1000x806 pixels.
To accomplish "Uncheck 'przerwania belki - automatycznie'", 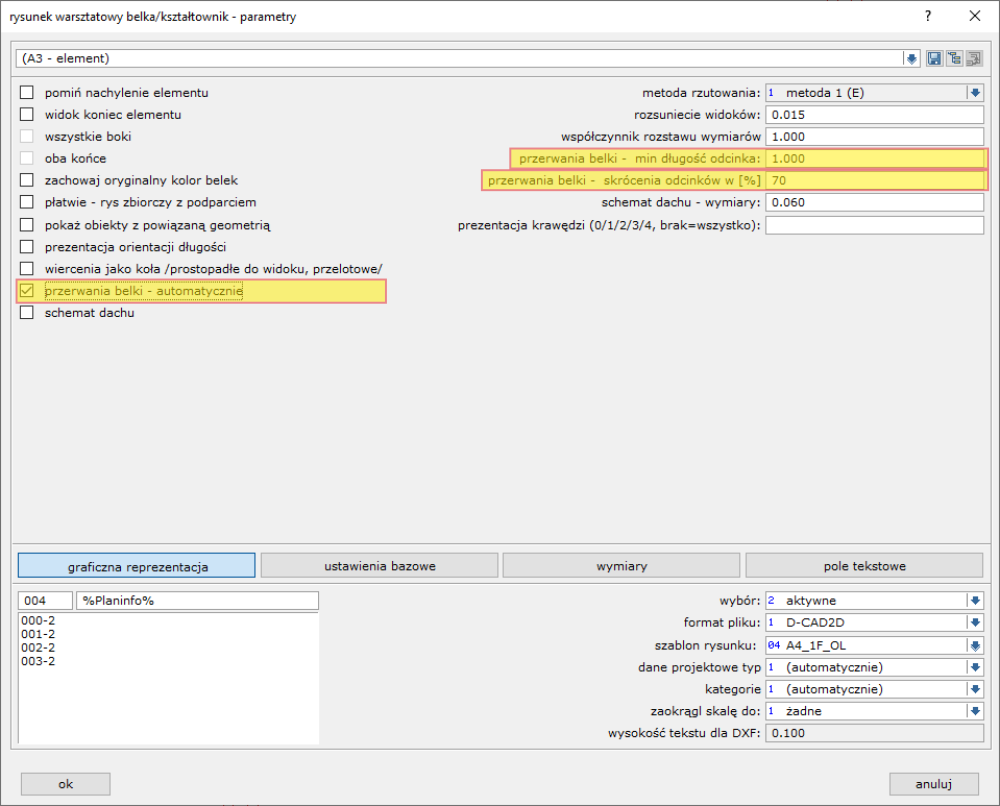I will tap(27, 291).
